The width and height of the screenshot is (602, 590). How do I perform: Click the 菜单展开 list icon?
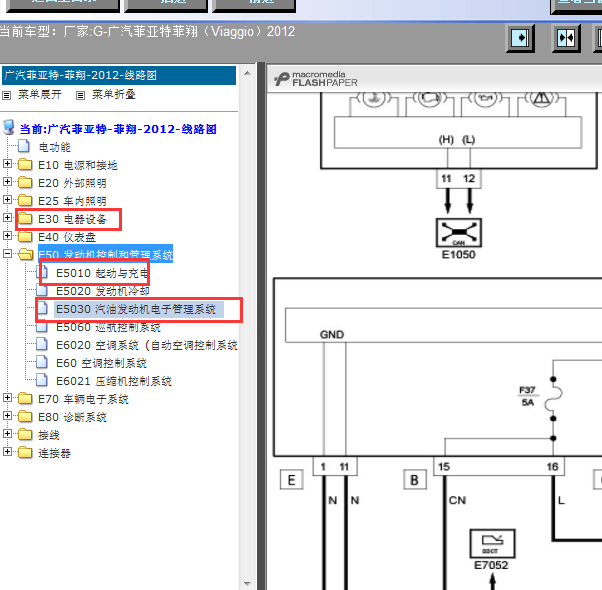7,95
